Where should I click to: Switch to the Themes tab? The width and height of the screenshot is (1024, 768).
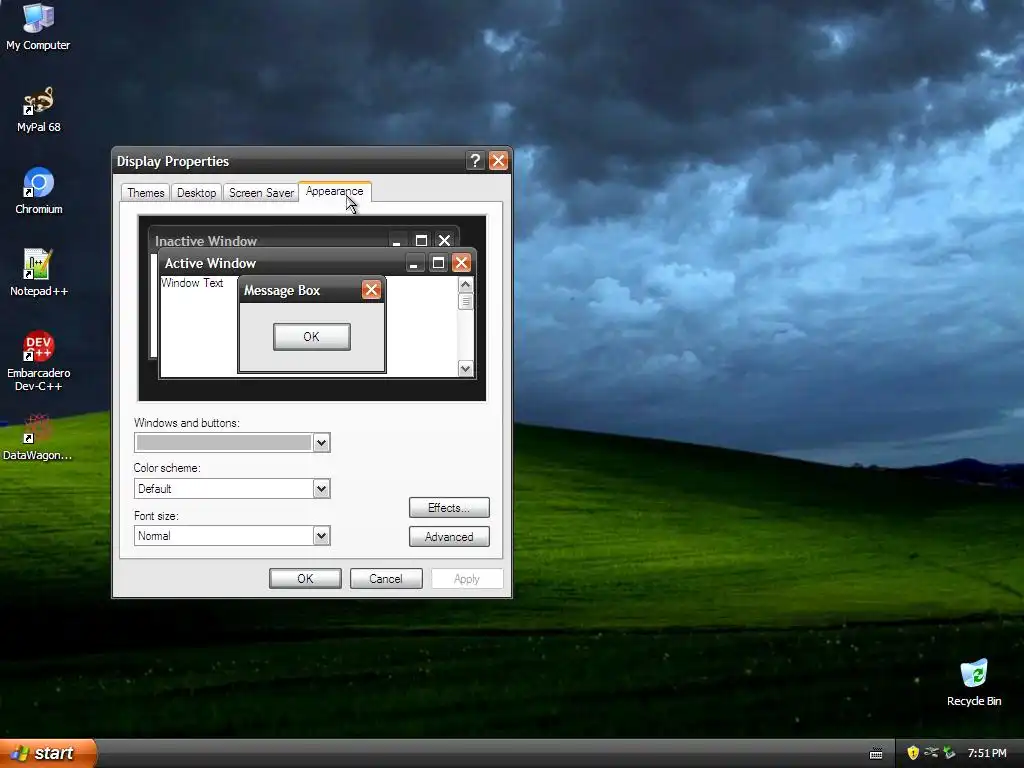[146, 193]
